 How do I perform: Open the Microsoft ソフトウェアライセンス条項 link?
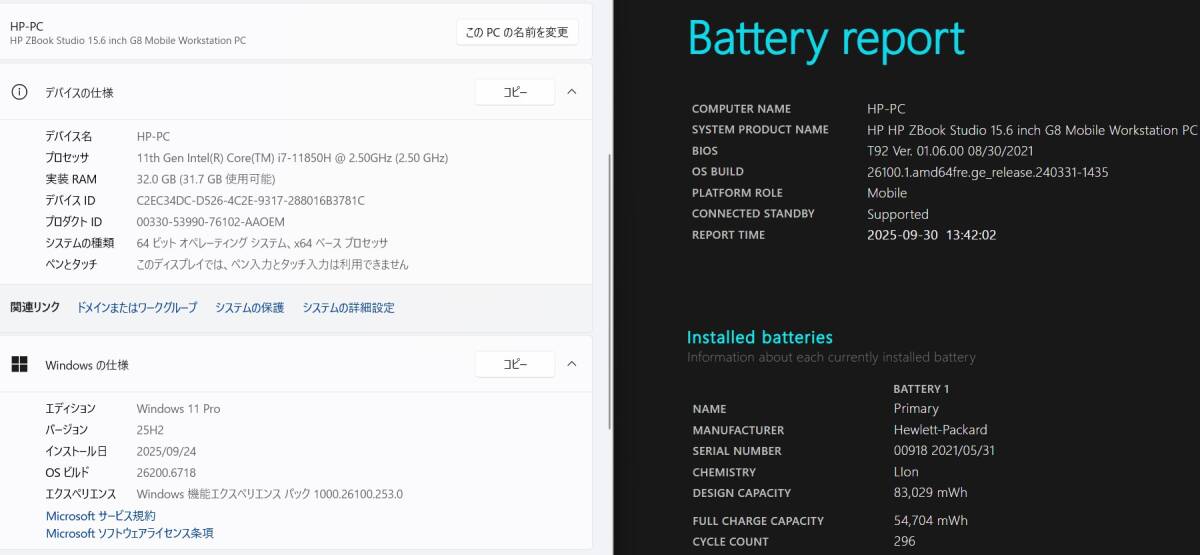point(130,534)
